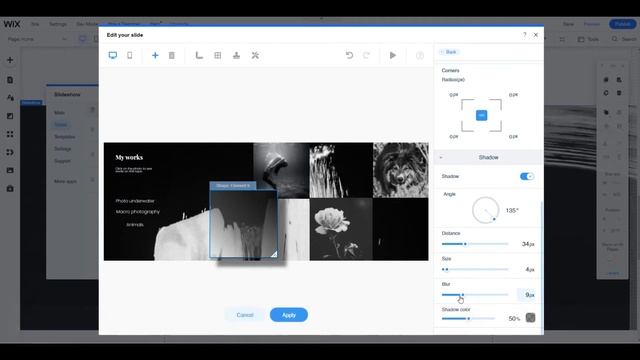640x360 pixels.
Task: Select Templates tab in Slideshow panel
Action: click(x=64, y=137)
